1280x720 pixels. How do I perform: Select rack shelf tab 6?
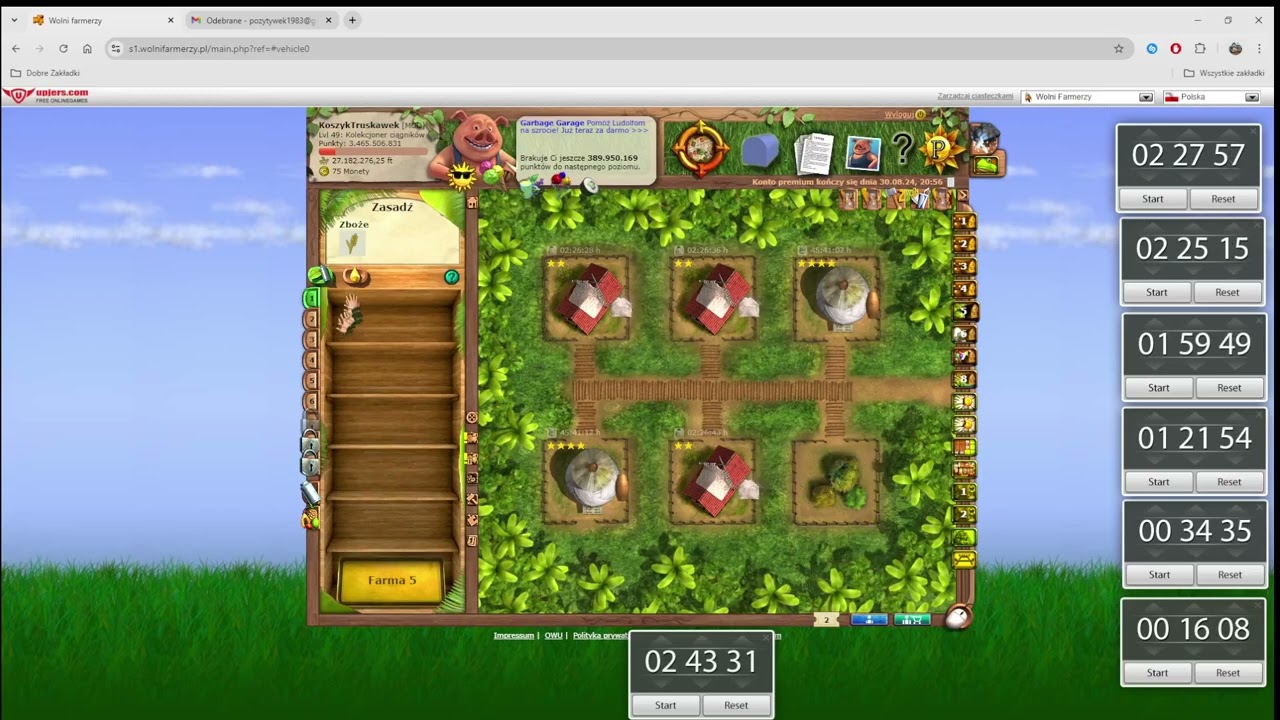pos(311,401)
